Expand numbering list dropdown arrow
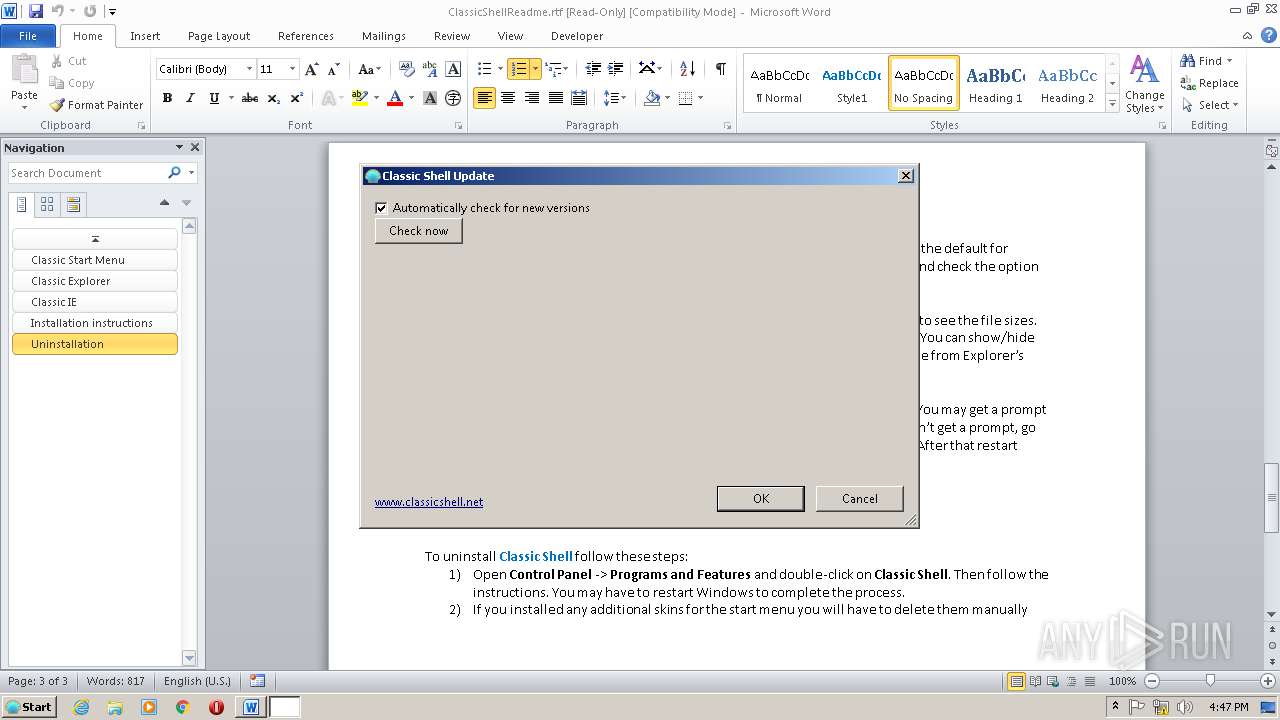 (x=536, y=69)
